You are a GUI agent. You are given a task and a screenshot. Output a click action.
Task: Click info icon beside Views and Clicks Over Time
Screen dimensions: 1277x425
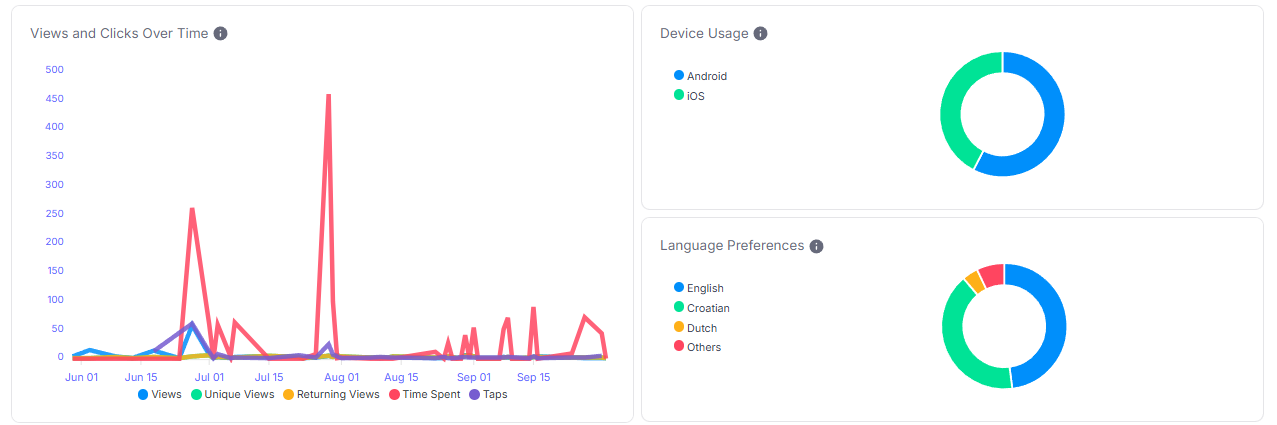[x=221, y=33]
